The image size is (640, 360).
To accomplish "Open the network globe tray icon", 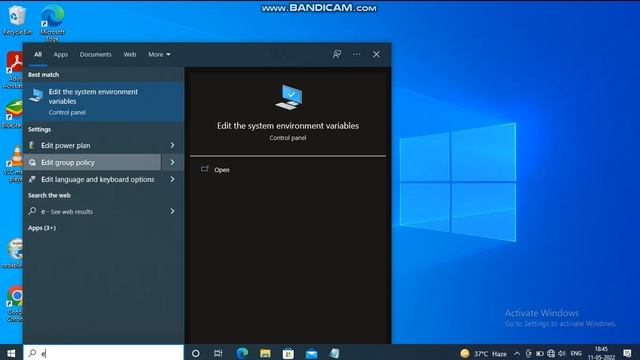I will [551, 353].
